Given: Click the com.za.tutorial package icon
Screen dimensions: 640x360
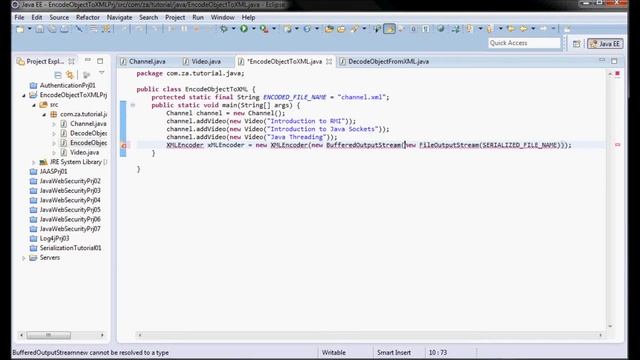Looking at the screenshot, I should pyautogui.click(x=53, y=114).
